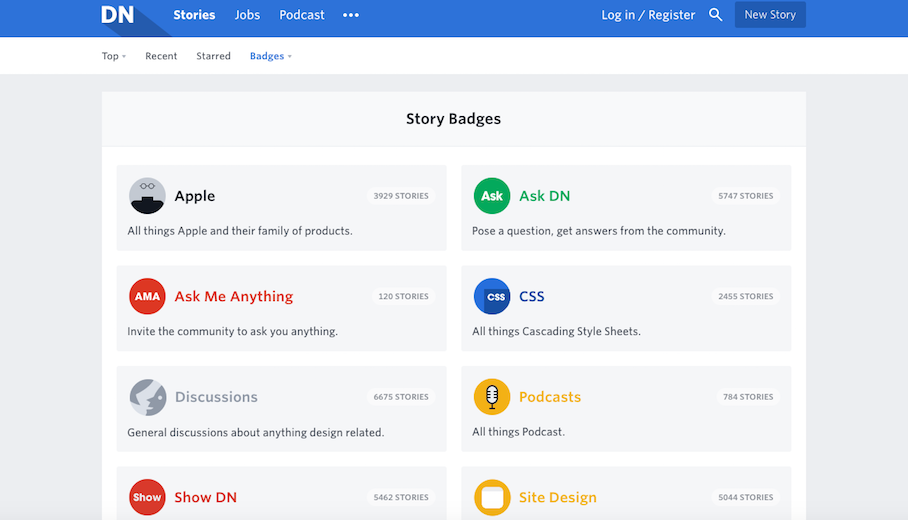
Task: Click the blue CSS badge icon
Action: (492, 296)
